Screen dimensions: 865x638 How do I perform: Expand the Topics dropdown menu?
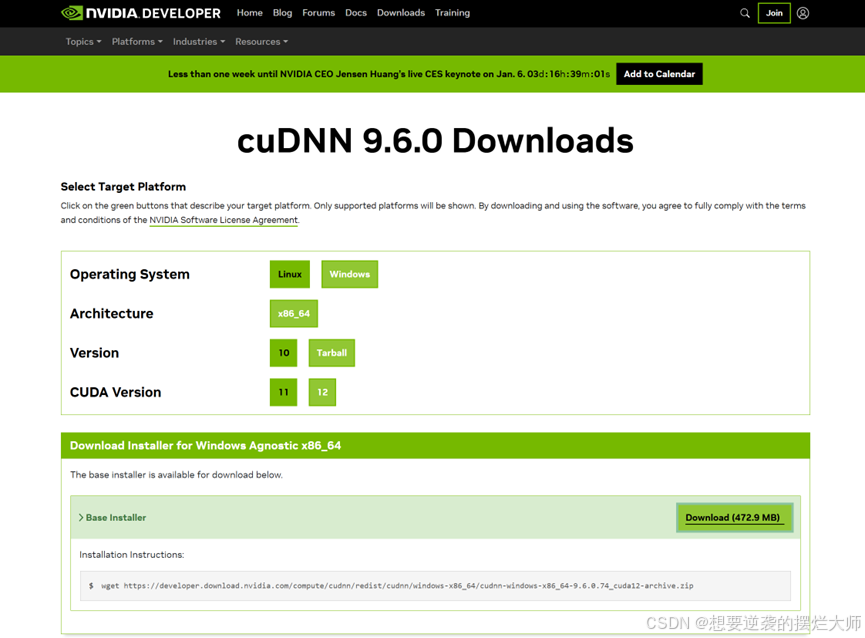[x=83, y=42]
